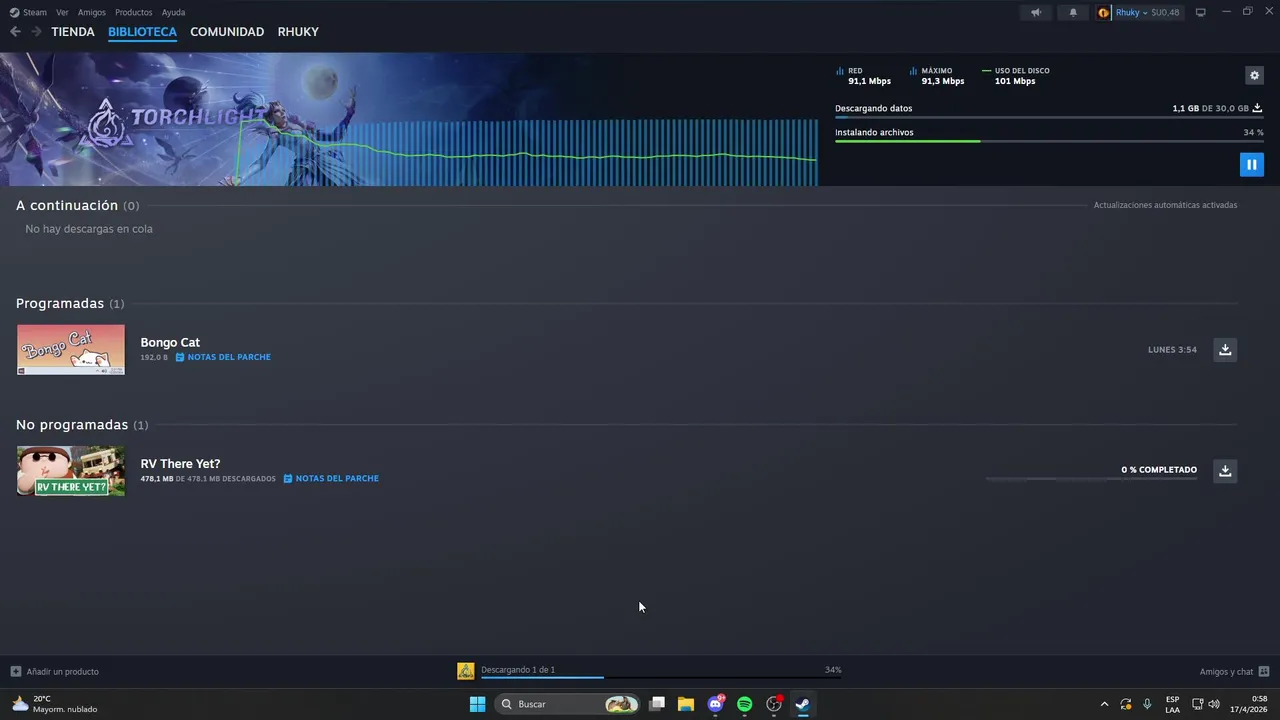Click Bongo Cat NOTAS DEL PARCHE link

click(229, 357)
